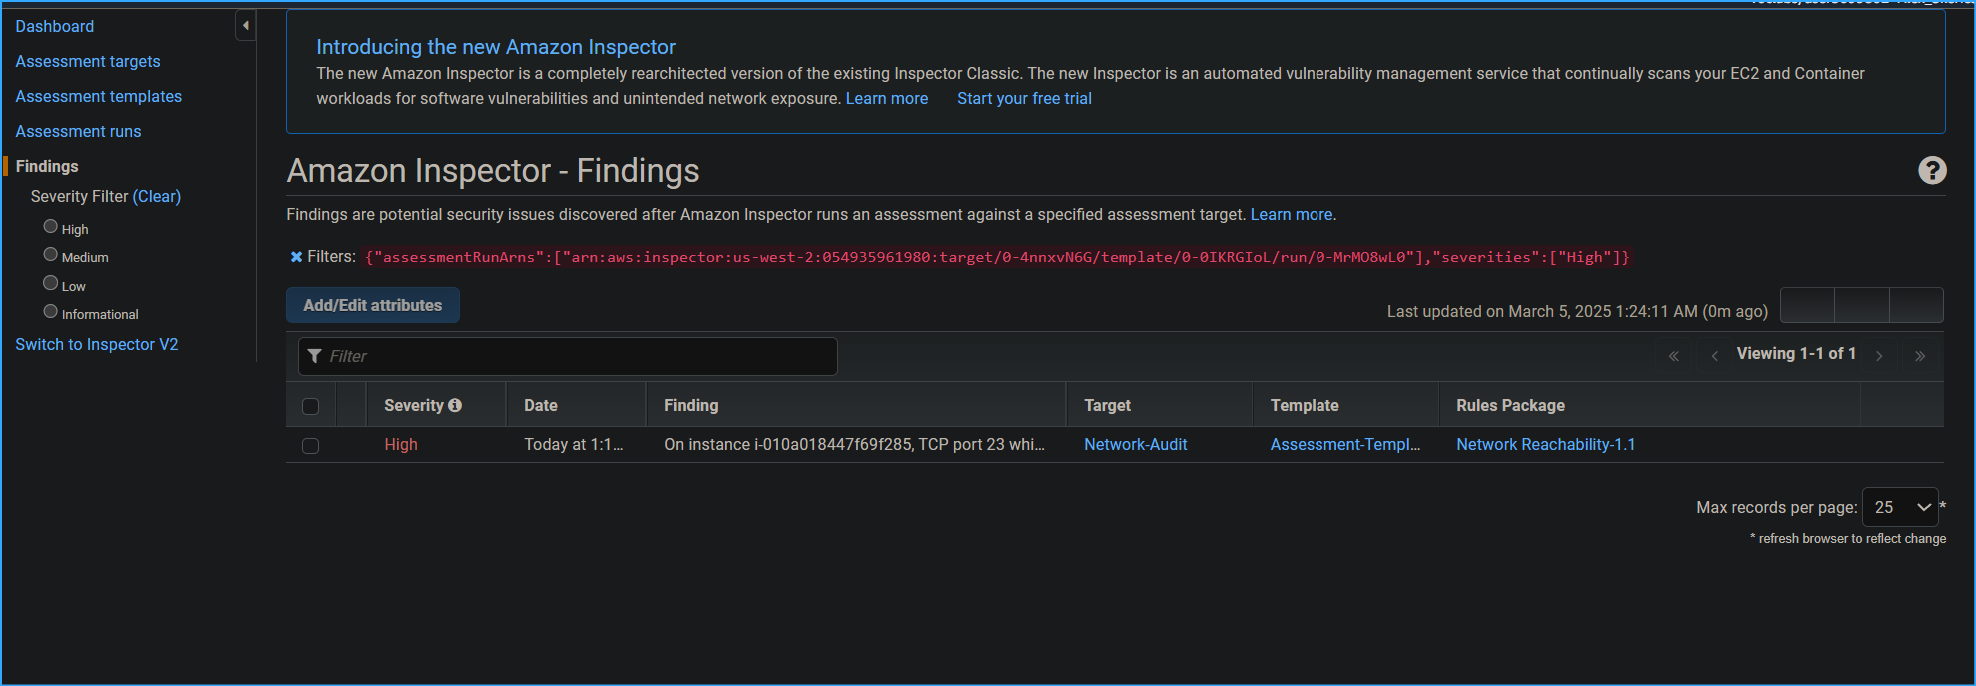Go to next page of findings

1879,356
